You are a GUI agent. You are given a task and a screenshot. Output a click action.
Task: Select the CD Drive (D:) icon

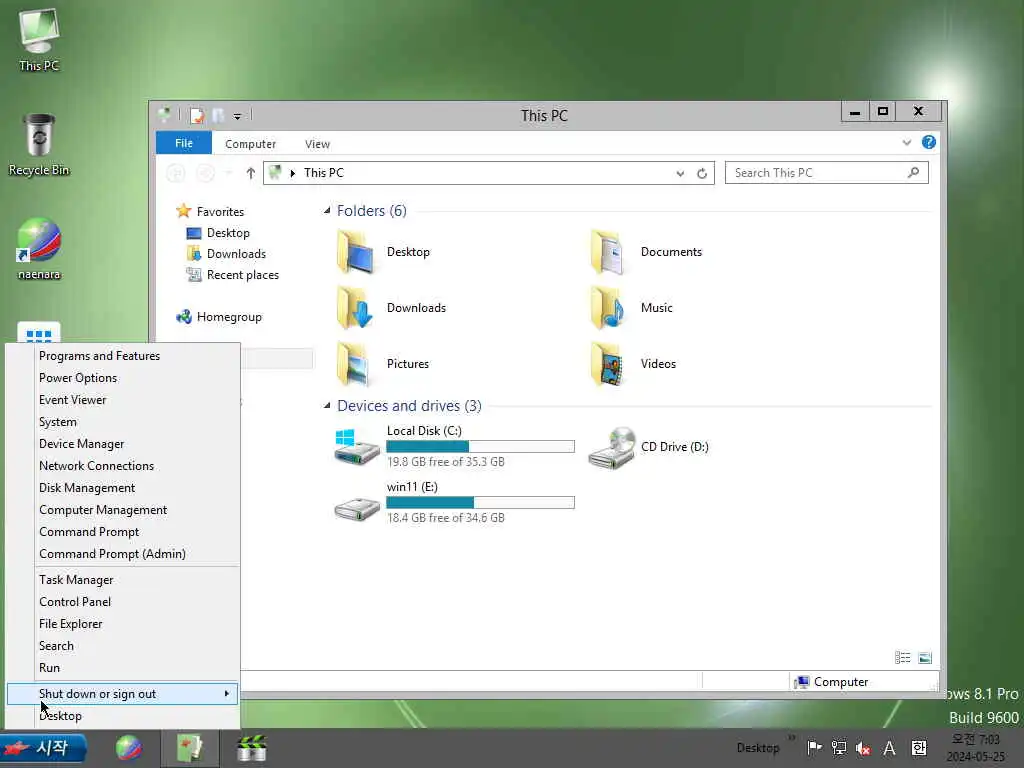tap(613, 447)
